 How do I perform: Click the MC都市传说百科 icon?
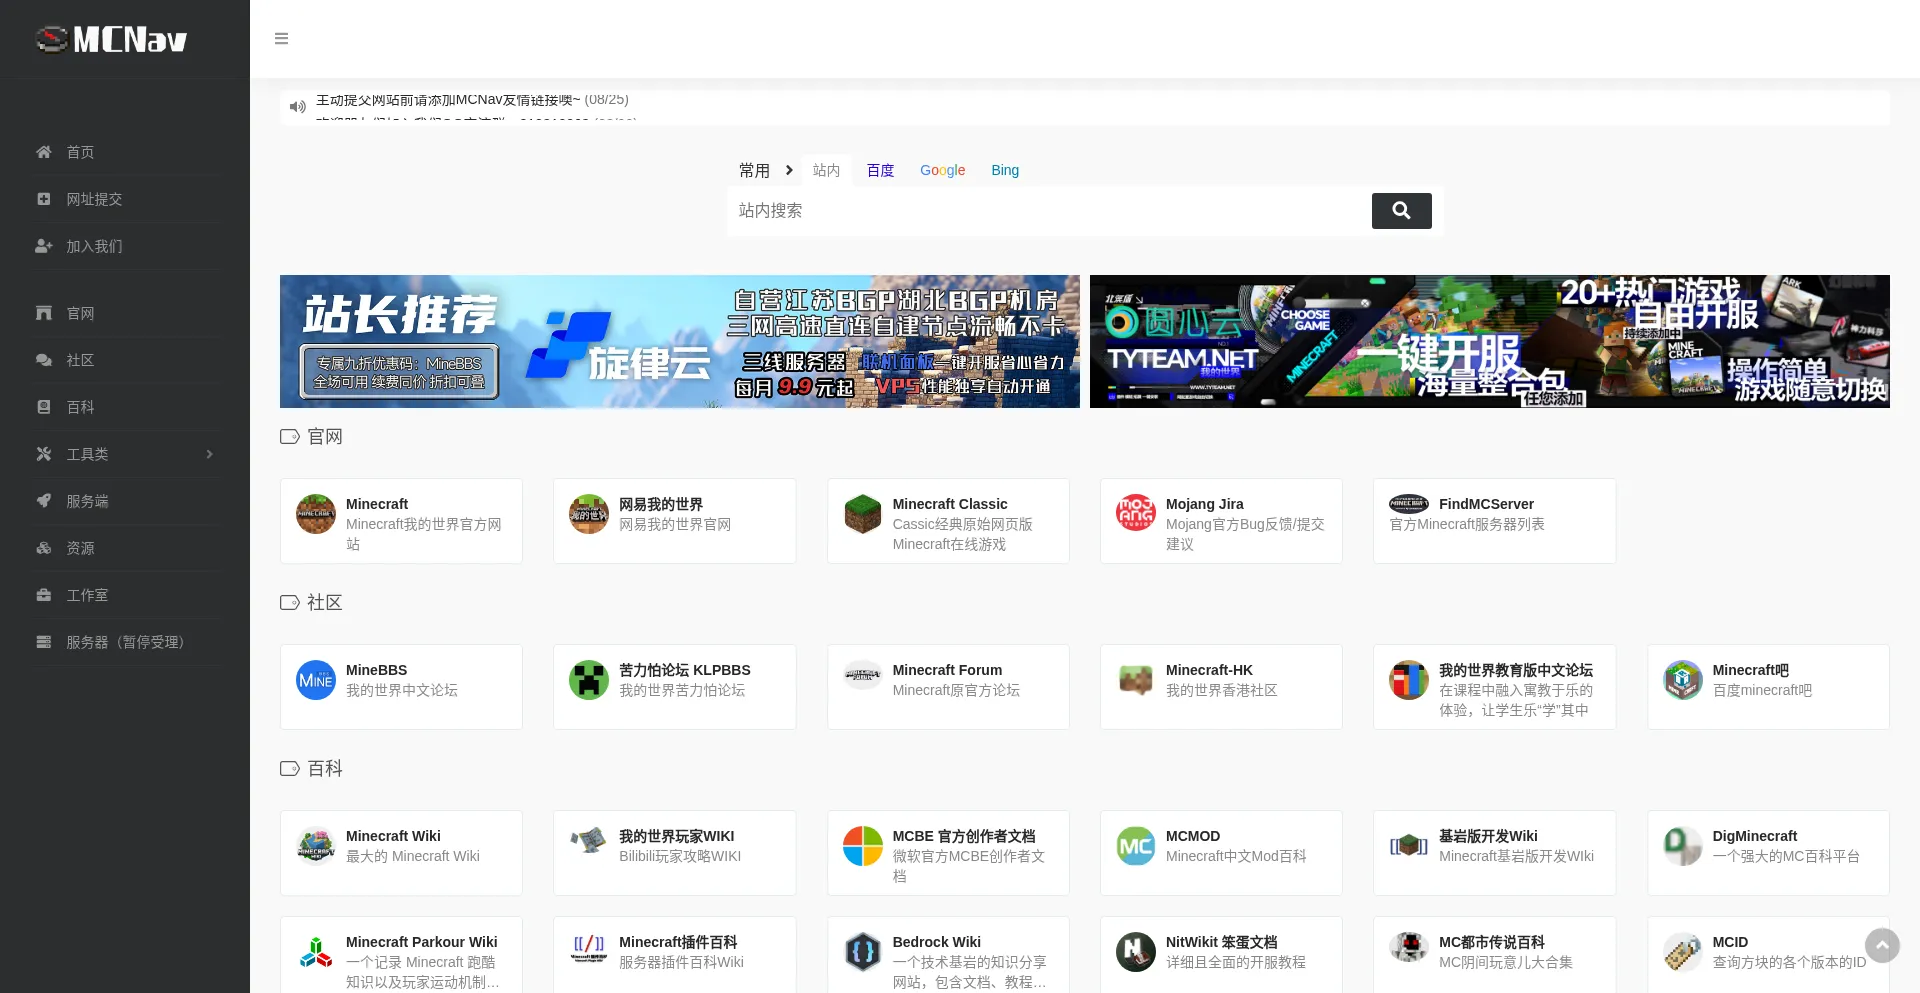click(x=1409, y=947)
